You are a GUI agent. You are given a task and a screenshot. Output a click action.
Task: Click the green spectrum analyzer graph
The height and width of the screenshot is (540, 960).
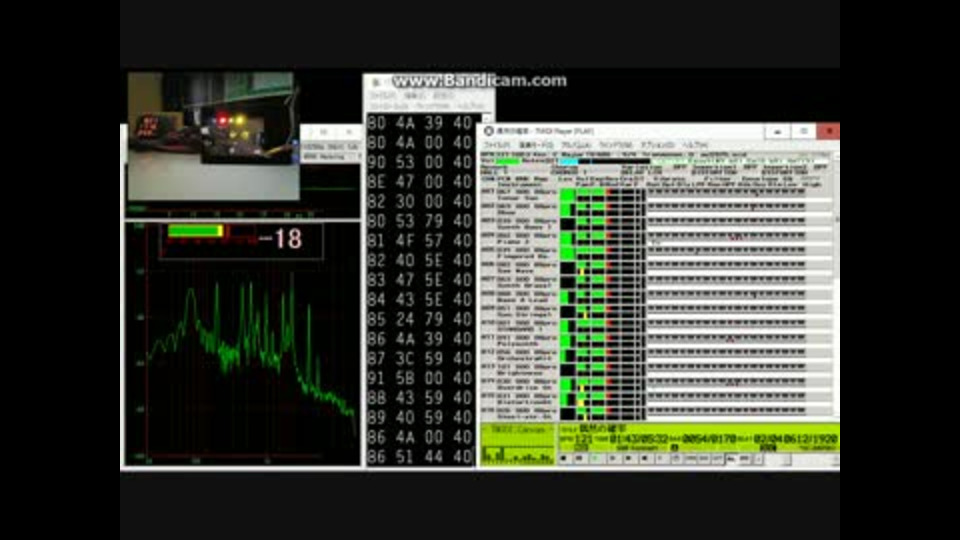(x=243, y=344)
